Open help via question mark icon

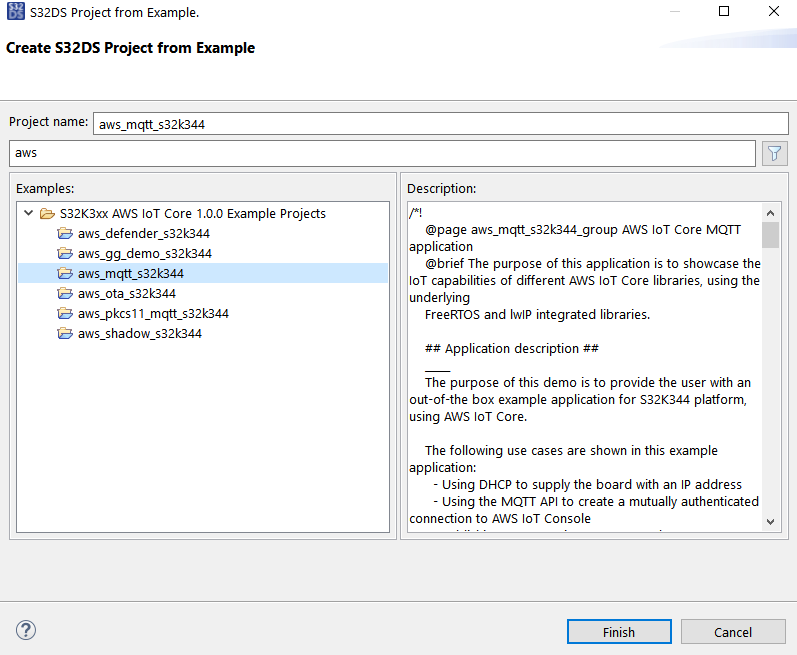(x=26, y=630)
